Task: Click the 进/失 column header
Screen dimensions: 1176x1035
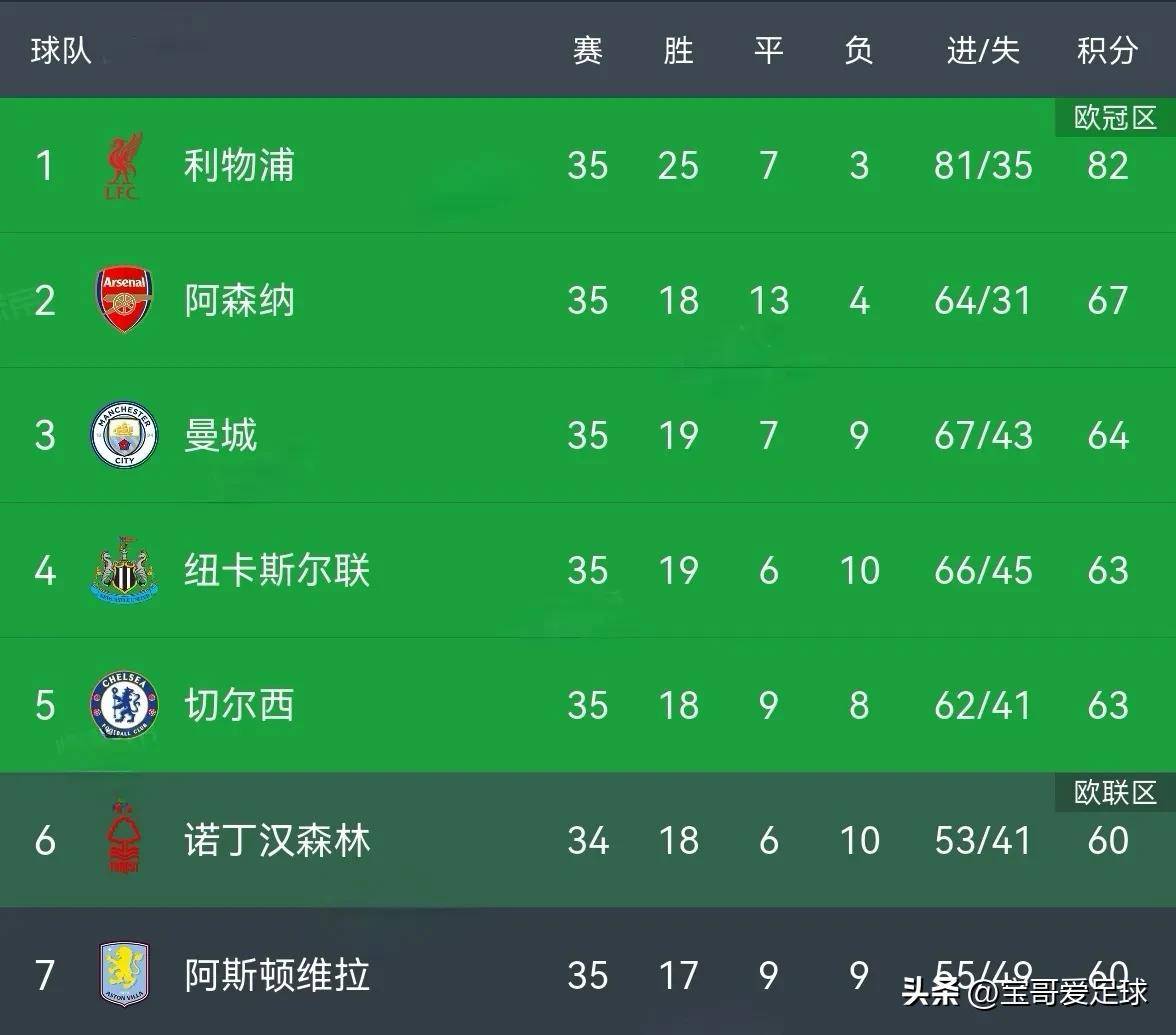Action: [982, 50]
